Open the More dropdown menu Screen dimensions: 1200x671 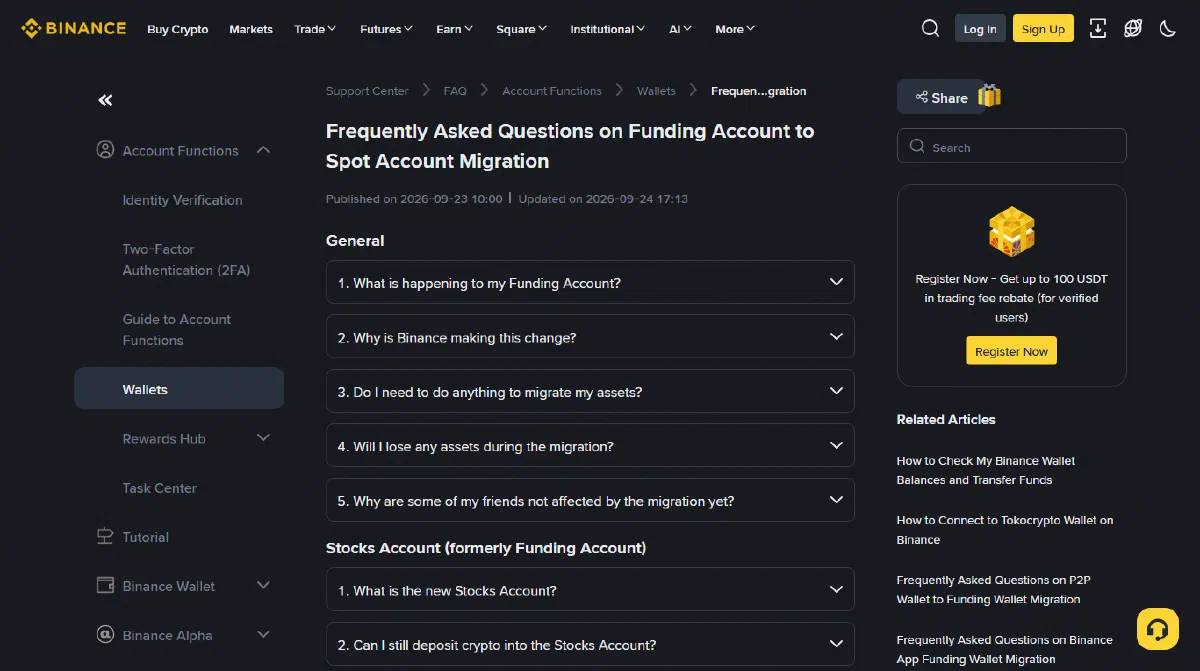click(x=736, y=29)
